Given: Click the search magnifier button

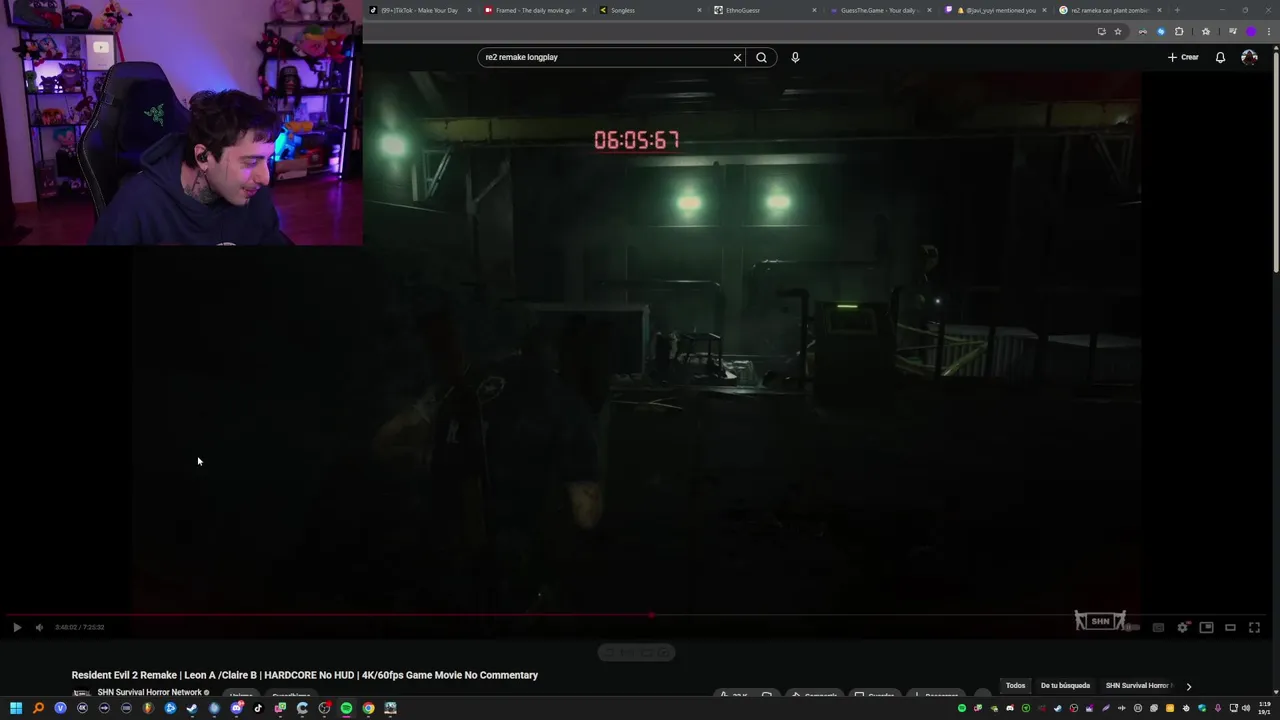Looking at the screenshot, I should [762, 57].
